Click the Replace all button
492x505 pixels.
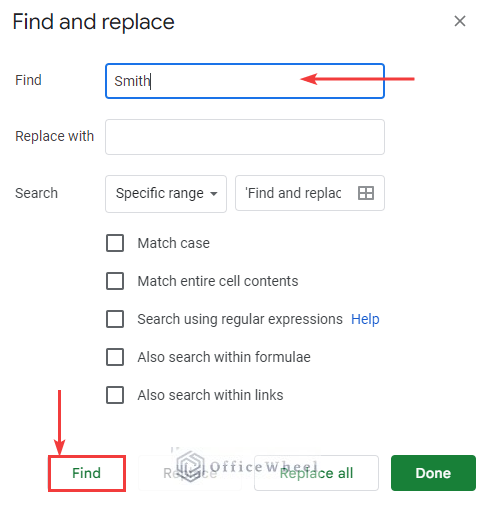(x=316, y=473)
